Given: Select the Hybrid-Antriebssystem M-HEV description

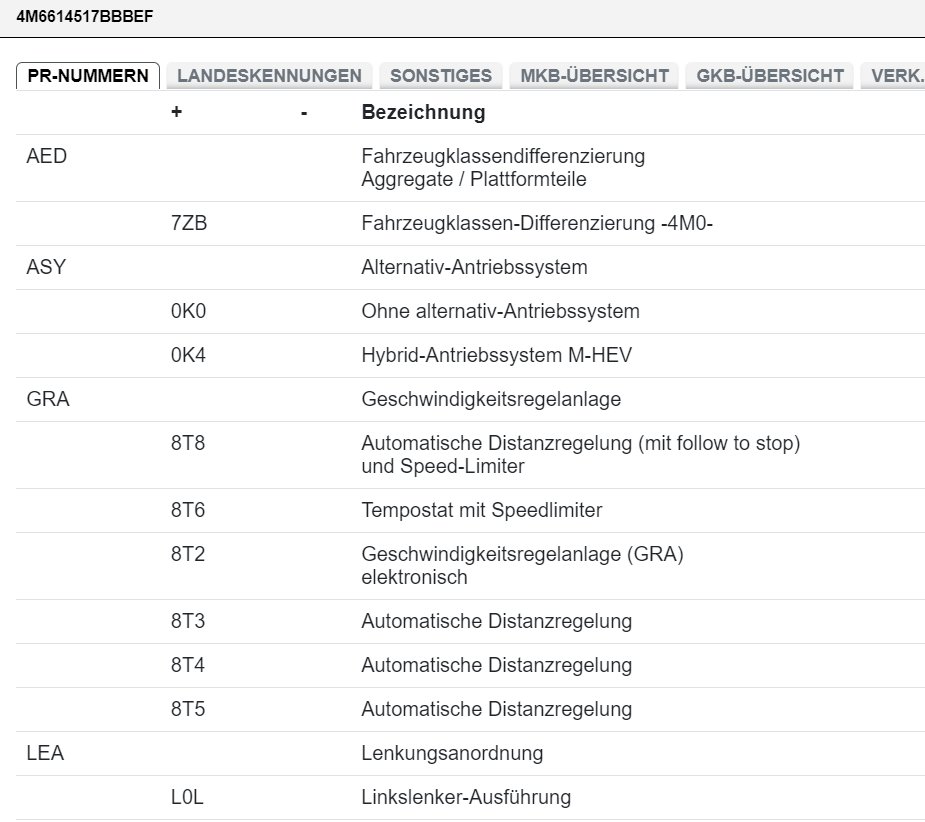Looking at the screenshot, I should click(497, 356).
